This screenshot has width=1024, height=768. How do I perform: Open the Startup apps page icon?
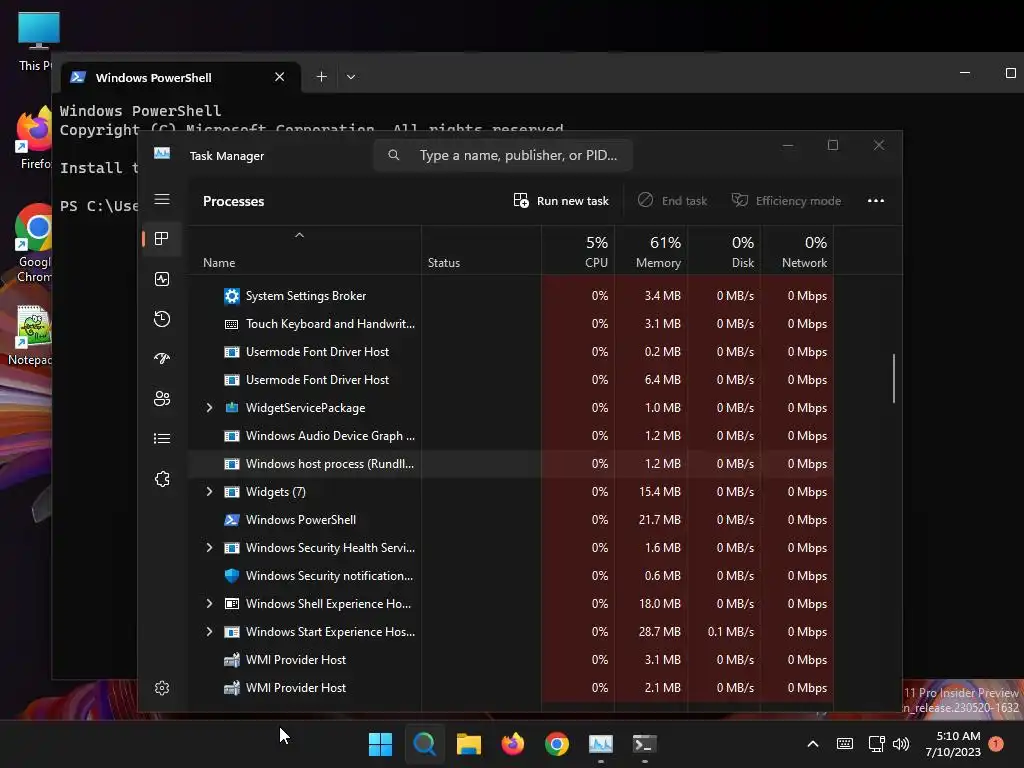pos(162,359)
